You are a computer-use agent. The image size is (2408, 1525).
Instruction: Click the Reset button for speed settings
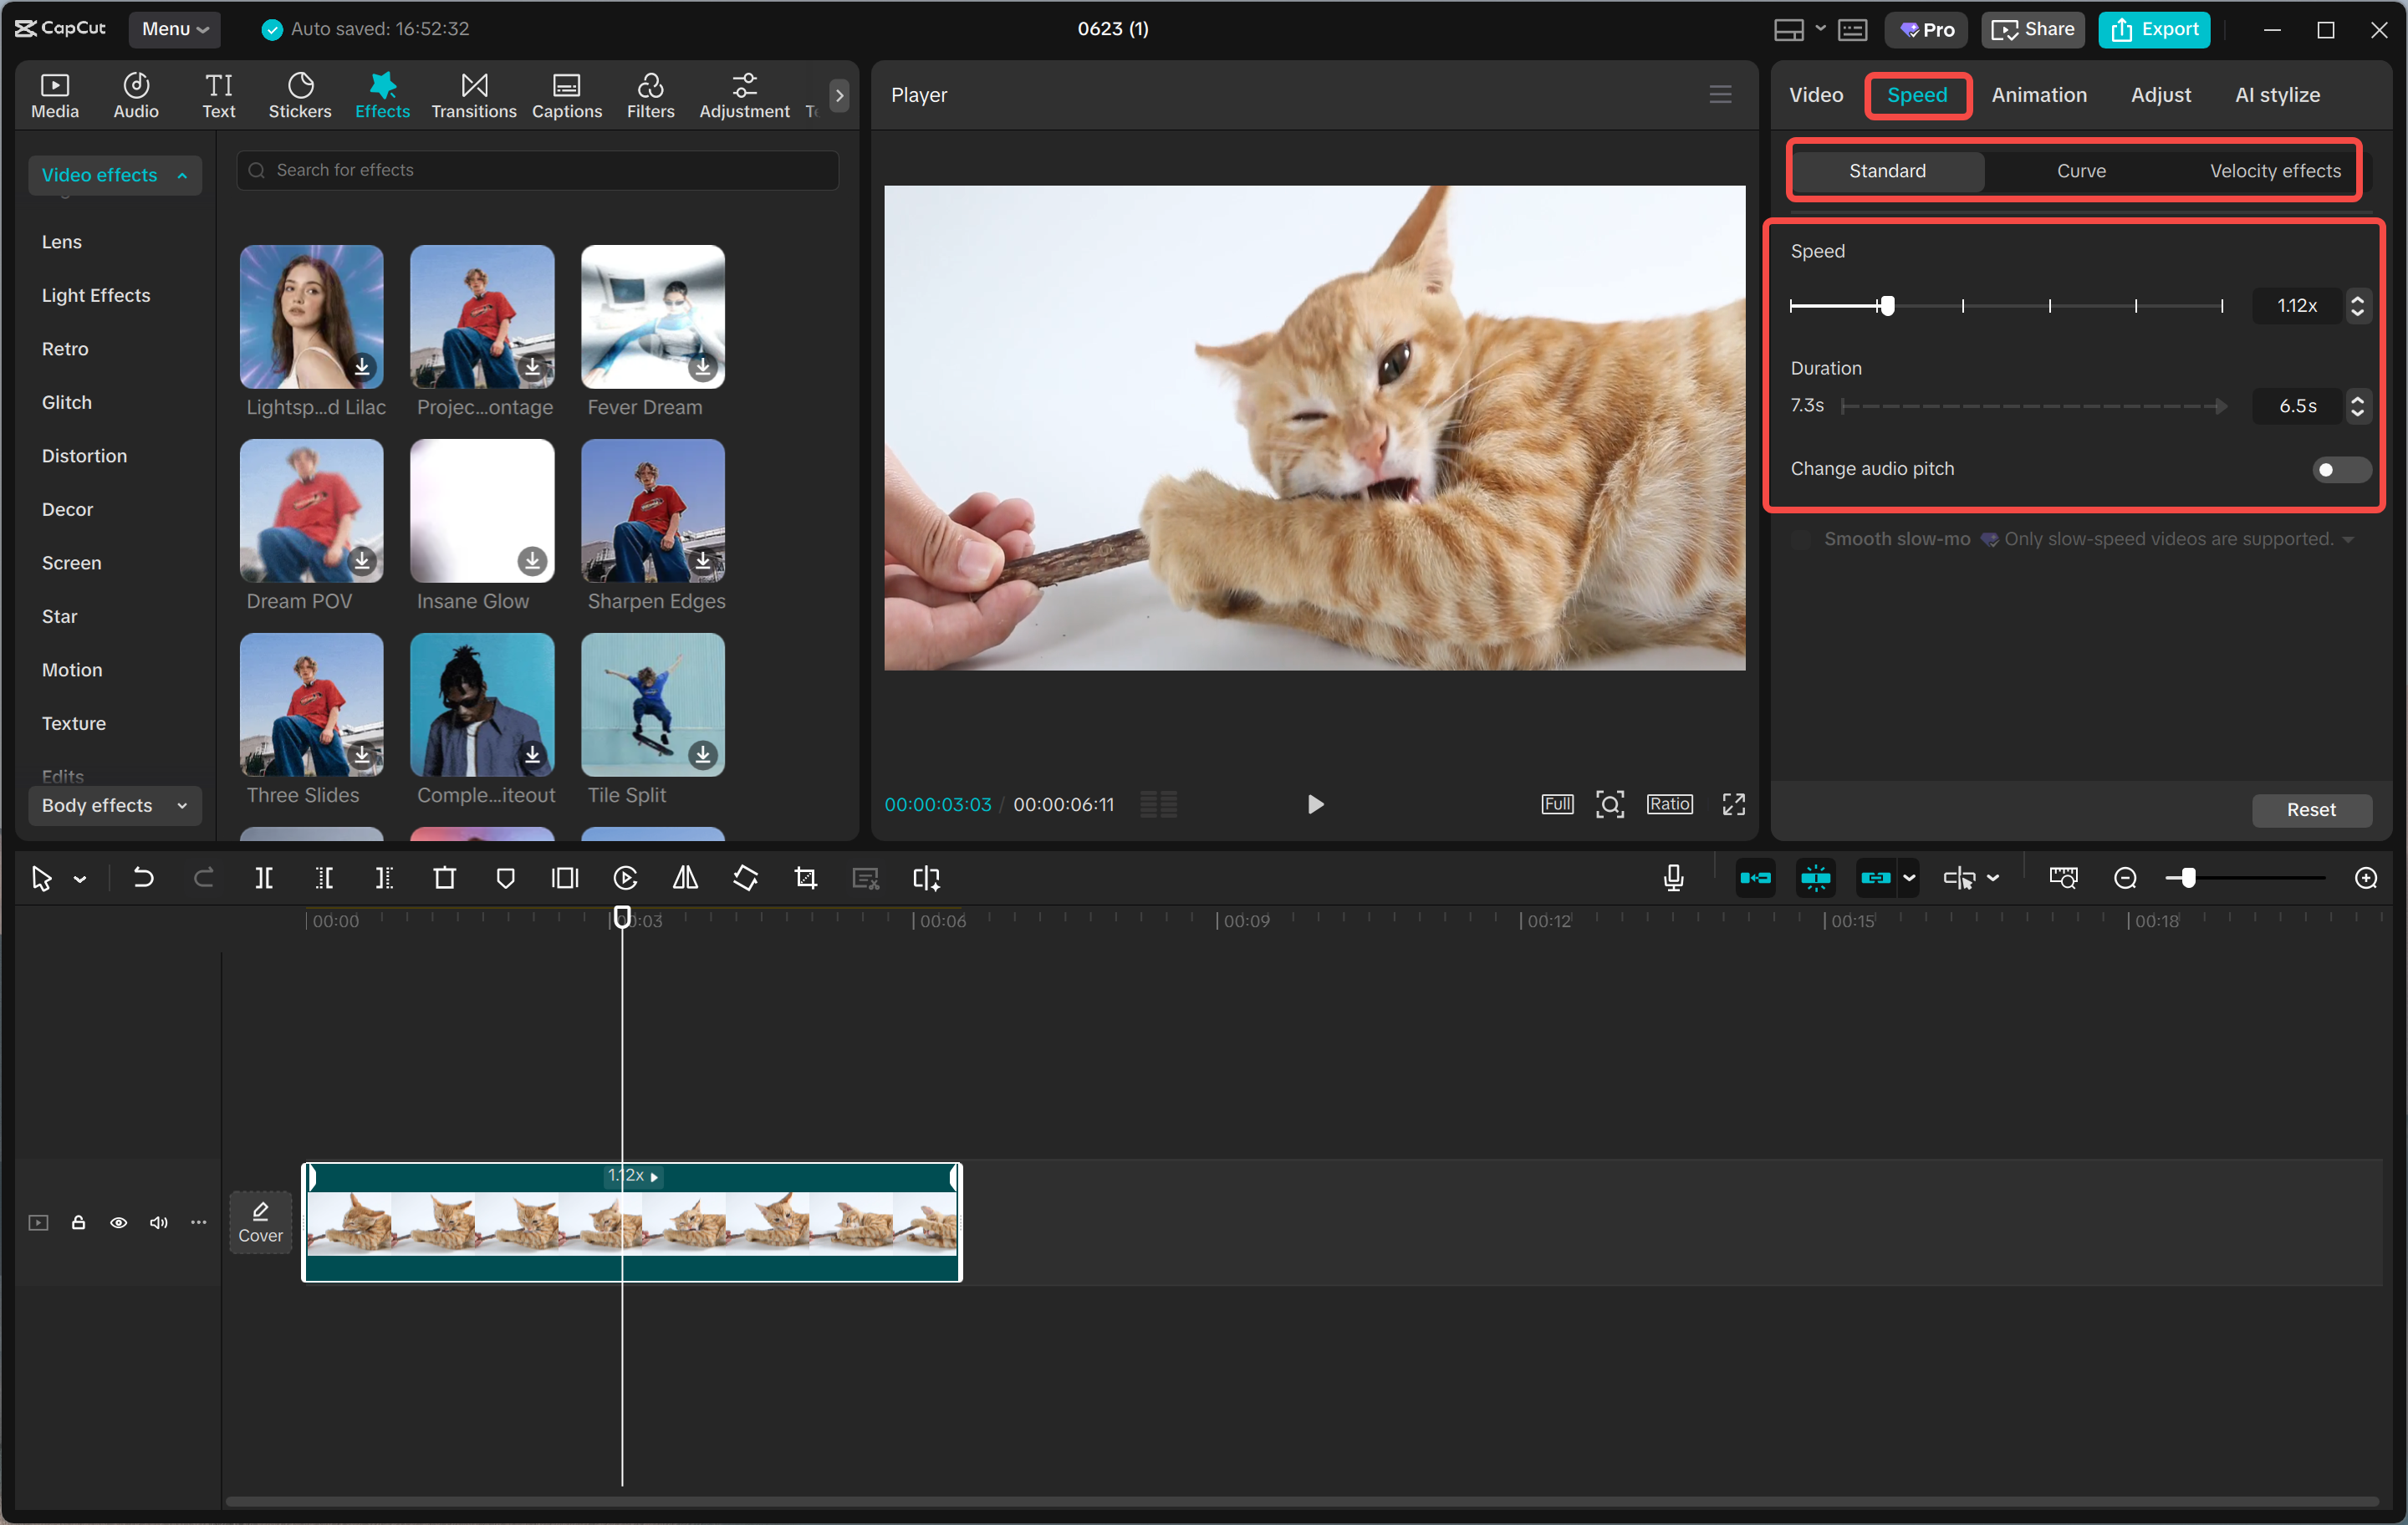(2311, 810)
